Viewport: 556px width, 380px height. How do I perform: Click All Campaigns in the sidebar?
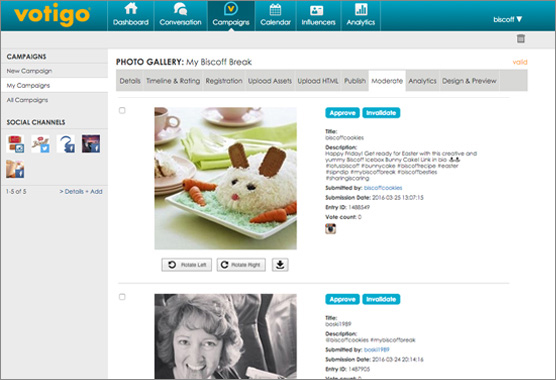[x=27, y=100]
